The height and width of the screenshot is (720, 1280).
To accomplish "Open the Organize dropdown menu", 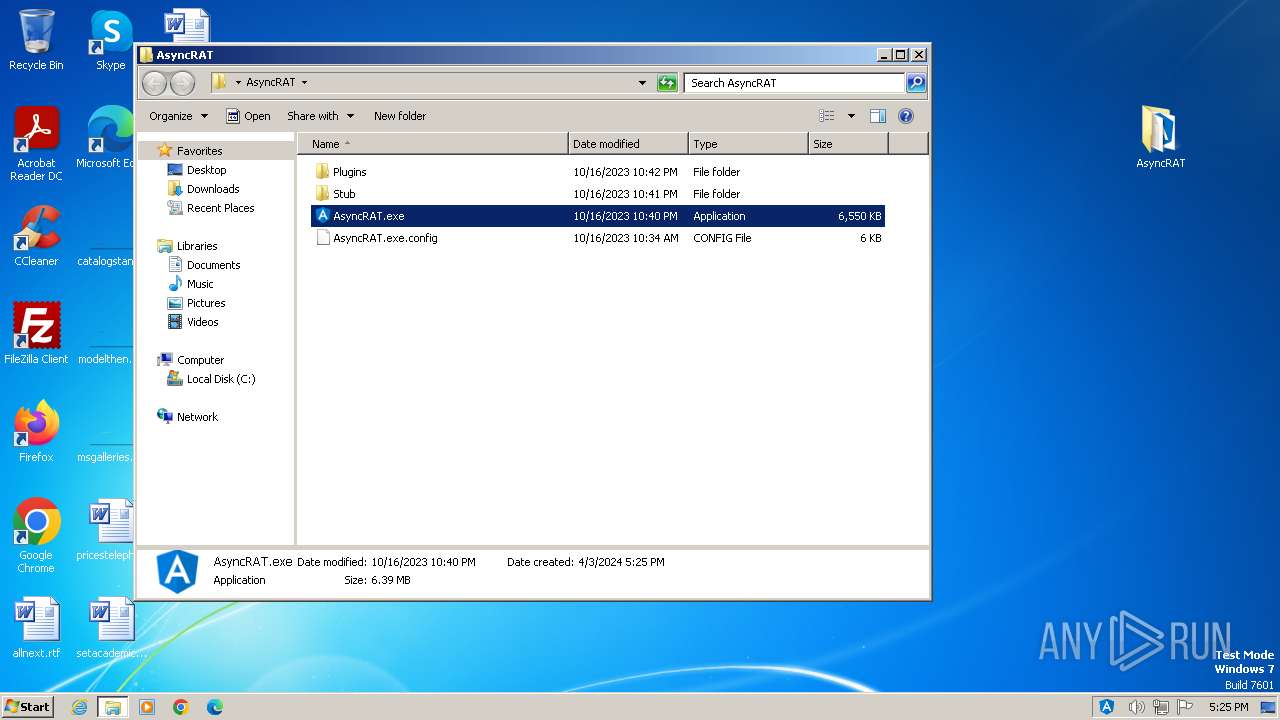I will (178, 116).
